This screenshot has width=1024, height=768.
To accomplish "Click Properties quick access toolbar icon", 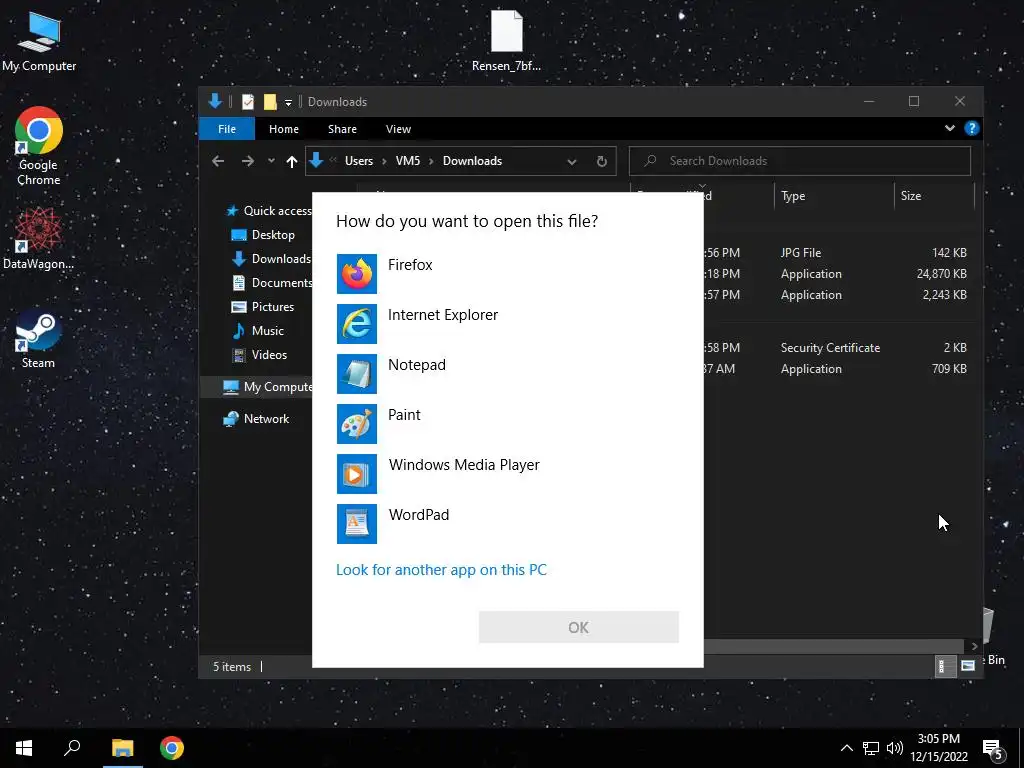I will (x=248, y=102).
